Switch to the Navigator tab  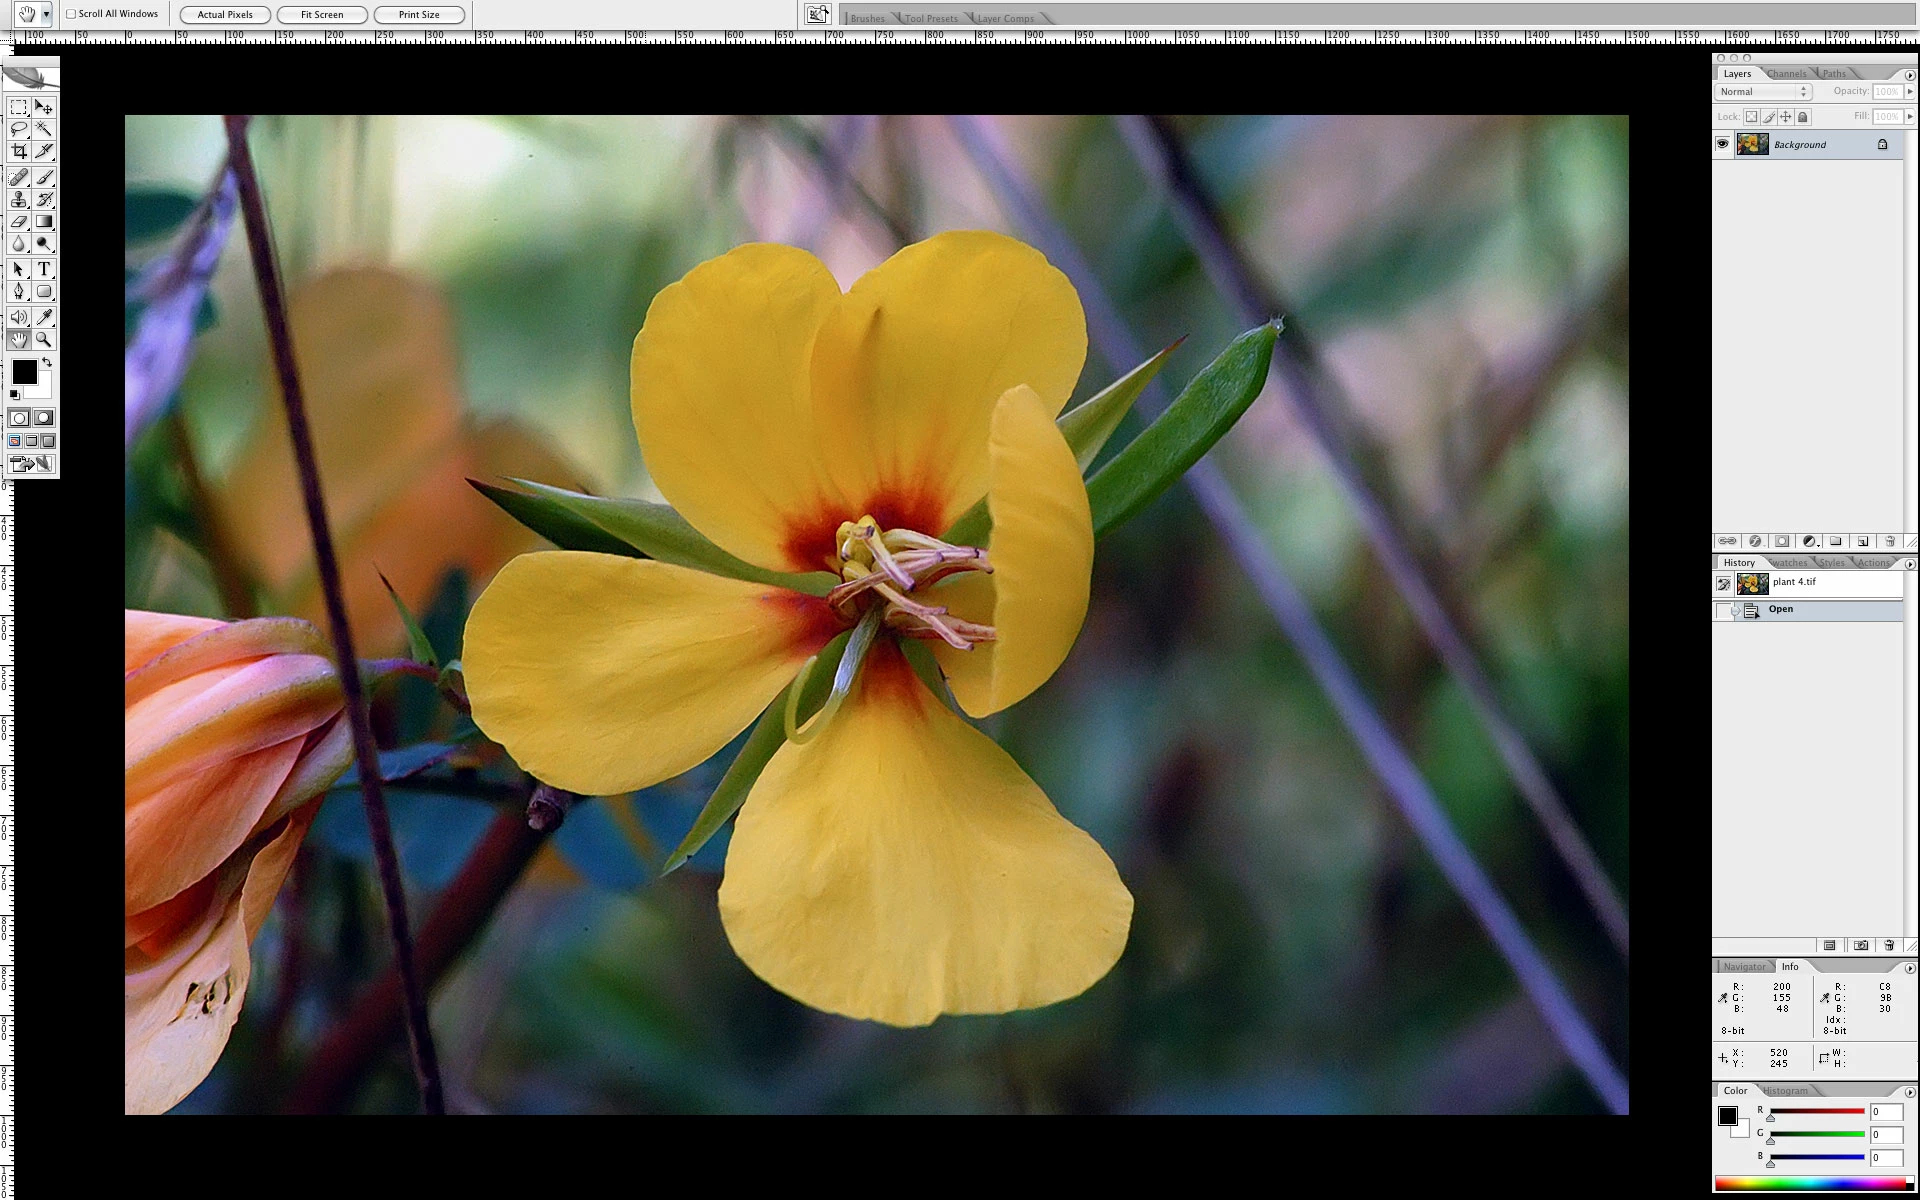click(x=1744, y=966)
